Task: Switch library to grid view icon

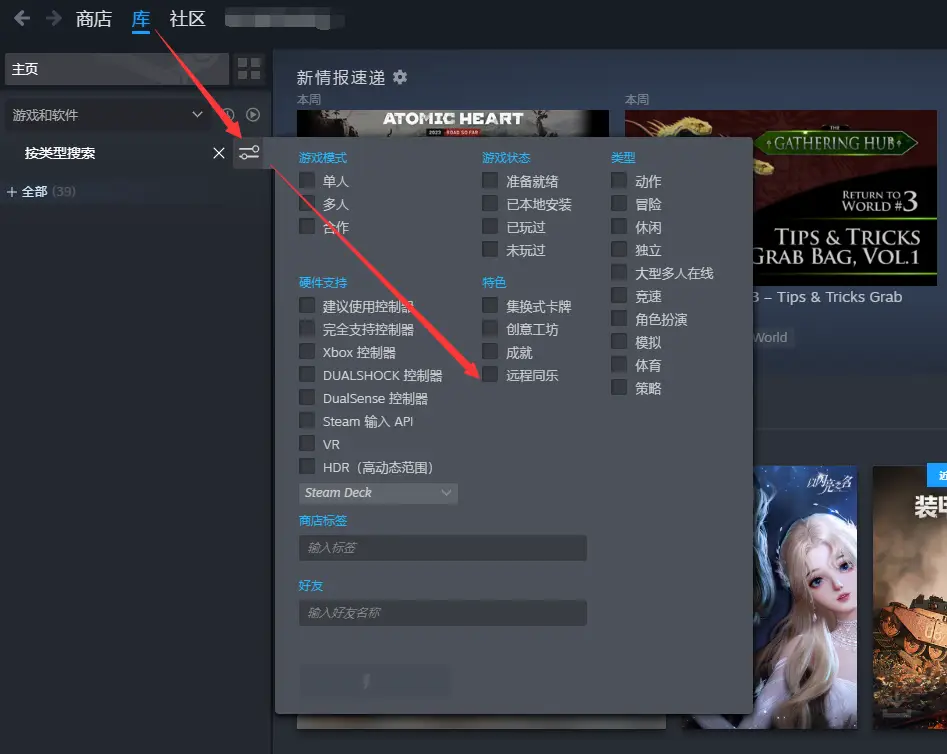Action: click(x=249, y=69)
